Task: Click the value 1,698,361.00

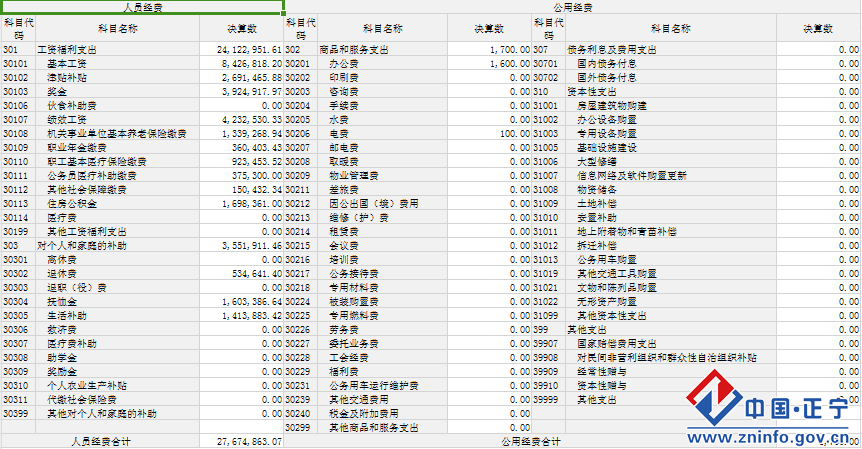Action: (241, 204)
